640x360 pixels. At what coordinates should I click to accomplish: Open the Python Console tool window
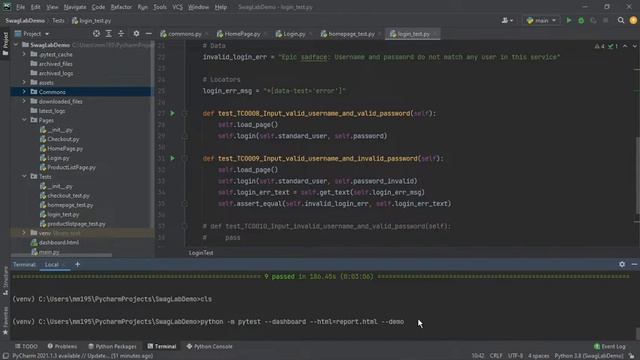209,346
